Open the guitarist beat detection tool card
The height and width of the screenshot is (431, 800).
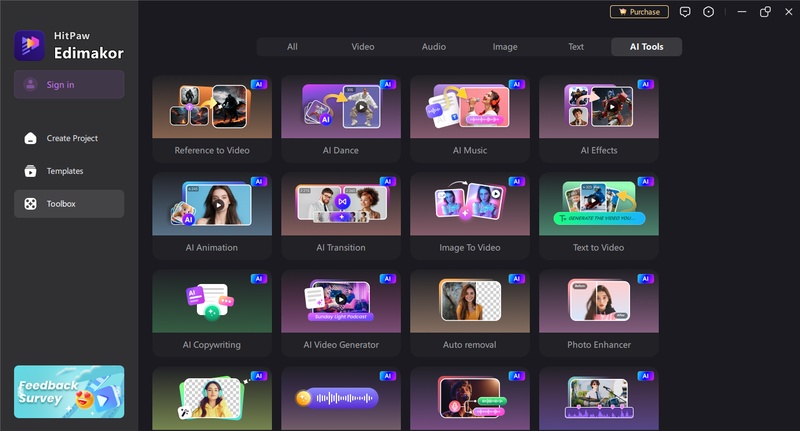tap(599, 399)
